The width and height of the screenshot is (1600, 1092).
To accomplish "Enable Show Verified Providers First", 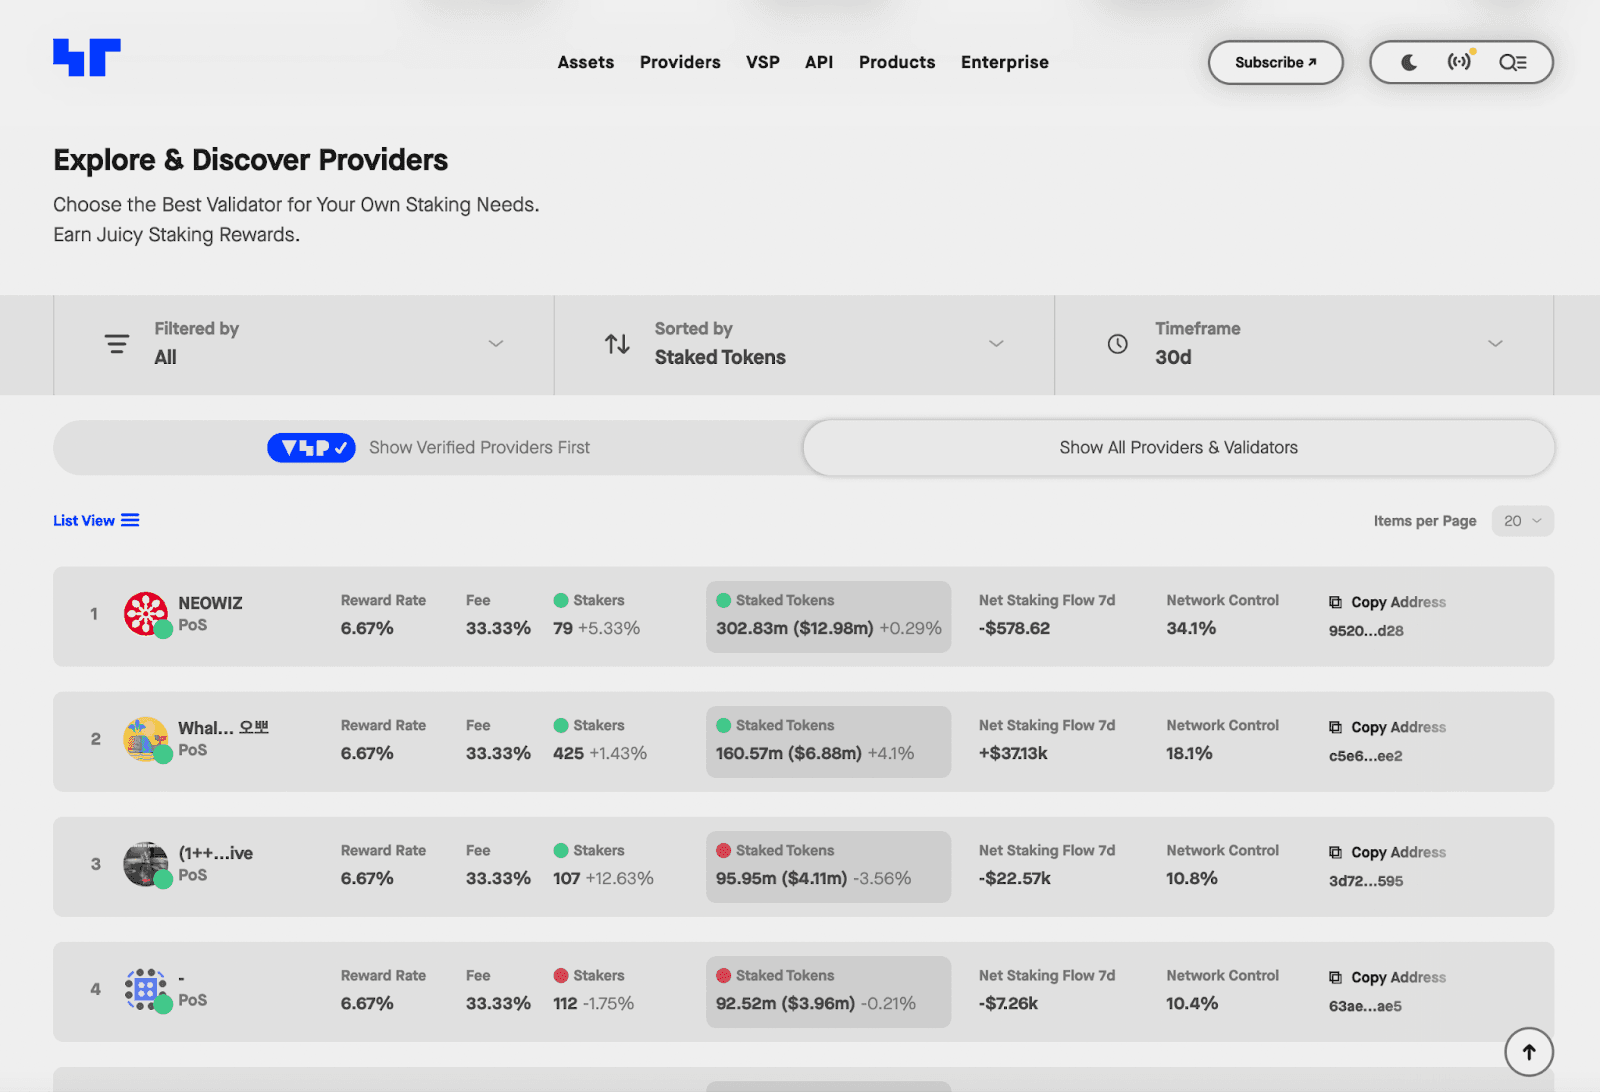I will (429, 447).
